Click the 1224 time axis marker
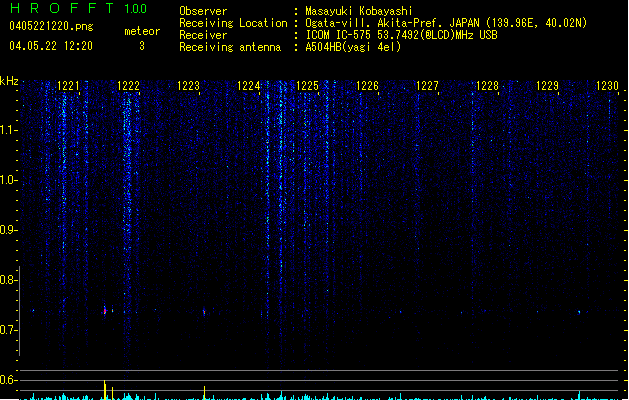This screenshot has width=629, height=400. (x=248, y=86)
